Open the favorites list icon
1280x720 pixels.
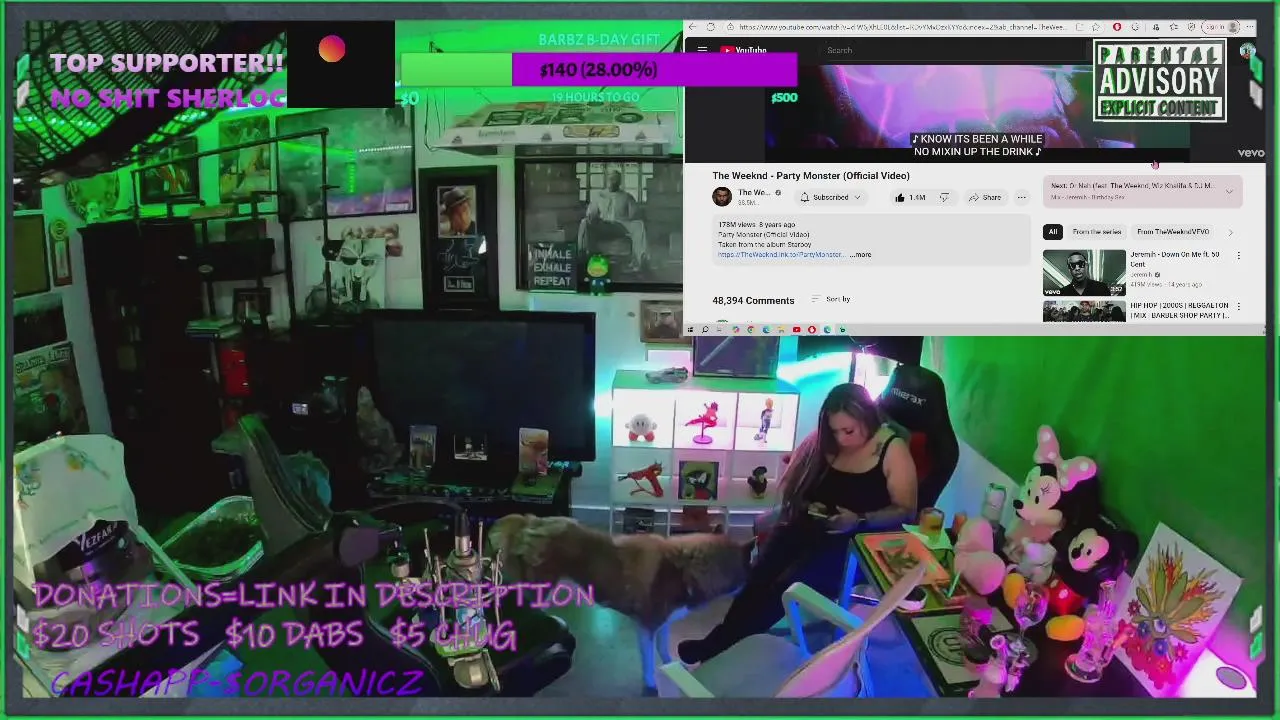[1174, 27]
